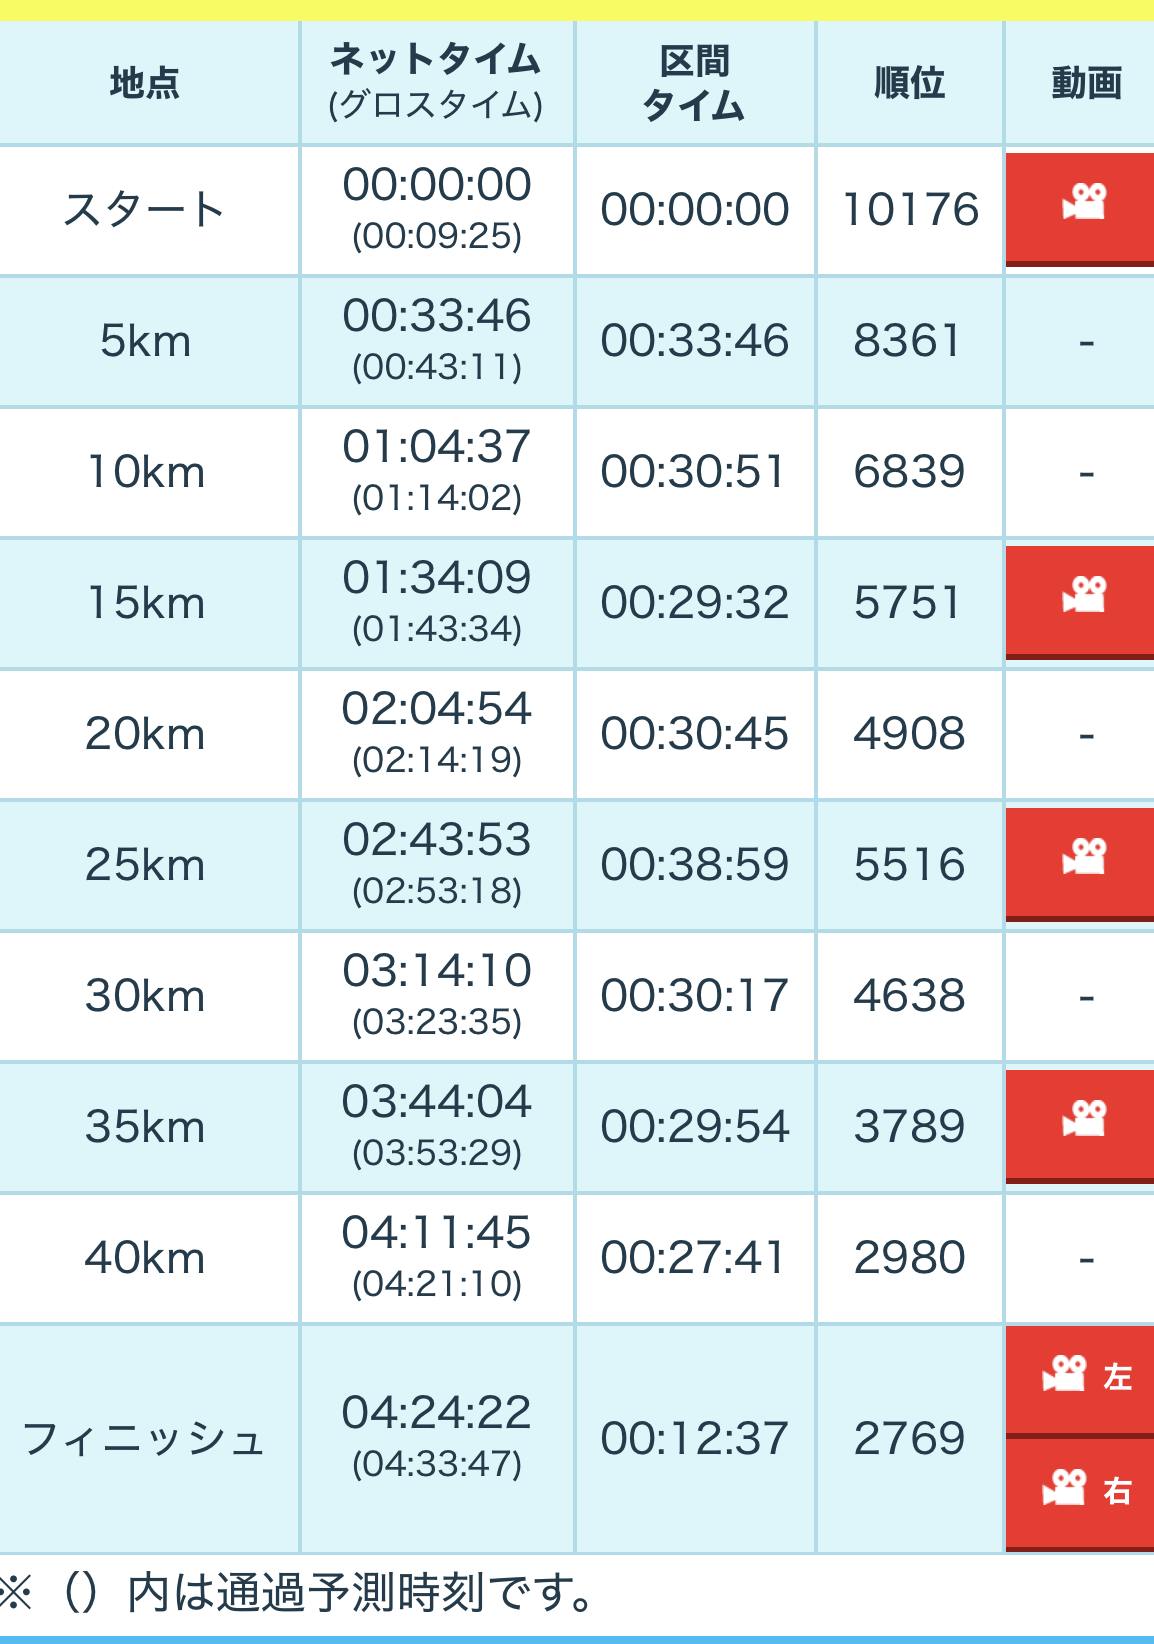Click the 区間タイム column header

pyautogui.click(x=694, y=83)
